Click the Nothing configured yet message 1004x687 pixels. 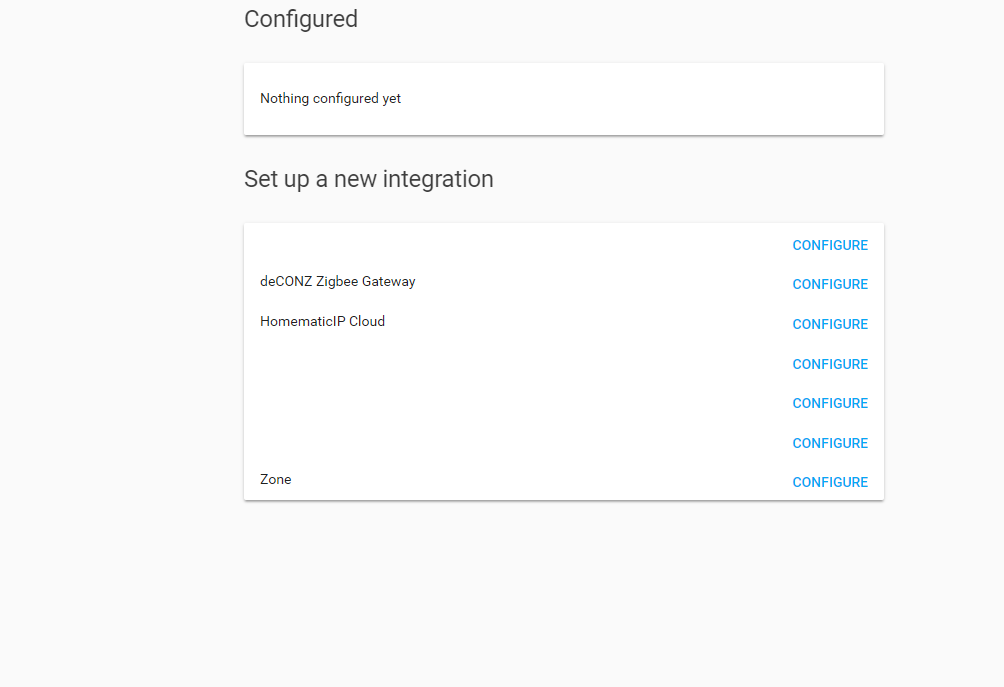click(x=330, y=99)
